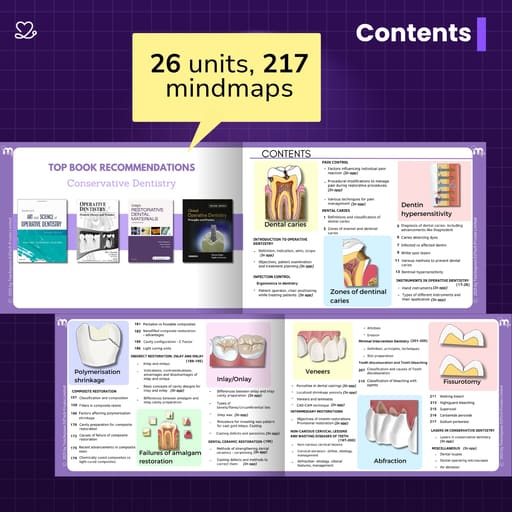Click the 'm' logo beside Dentin hypersensitivity page

coord(479,152)
